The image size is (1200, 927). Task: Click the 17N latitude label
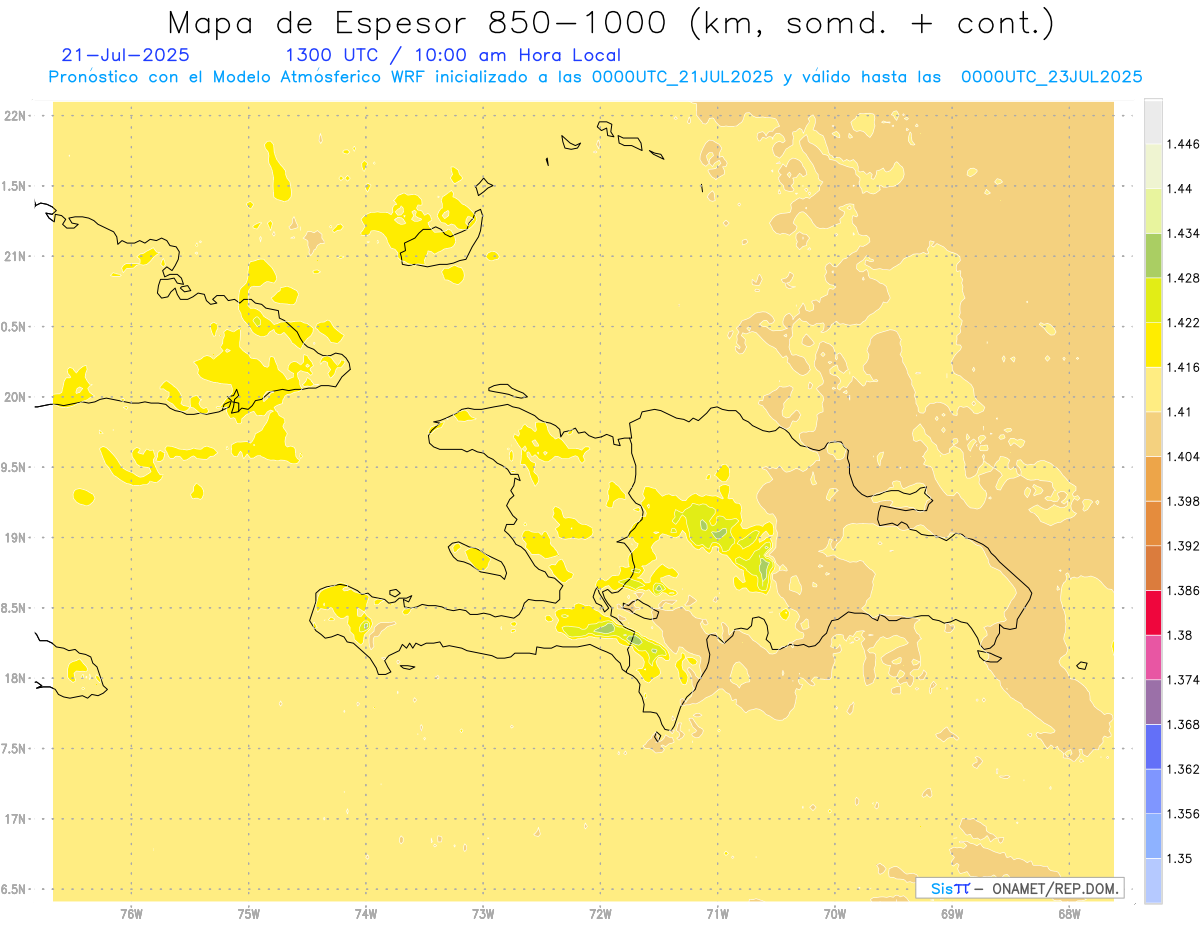tap(17, 819)
